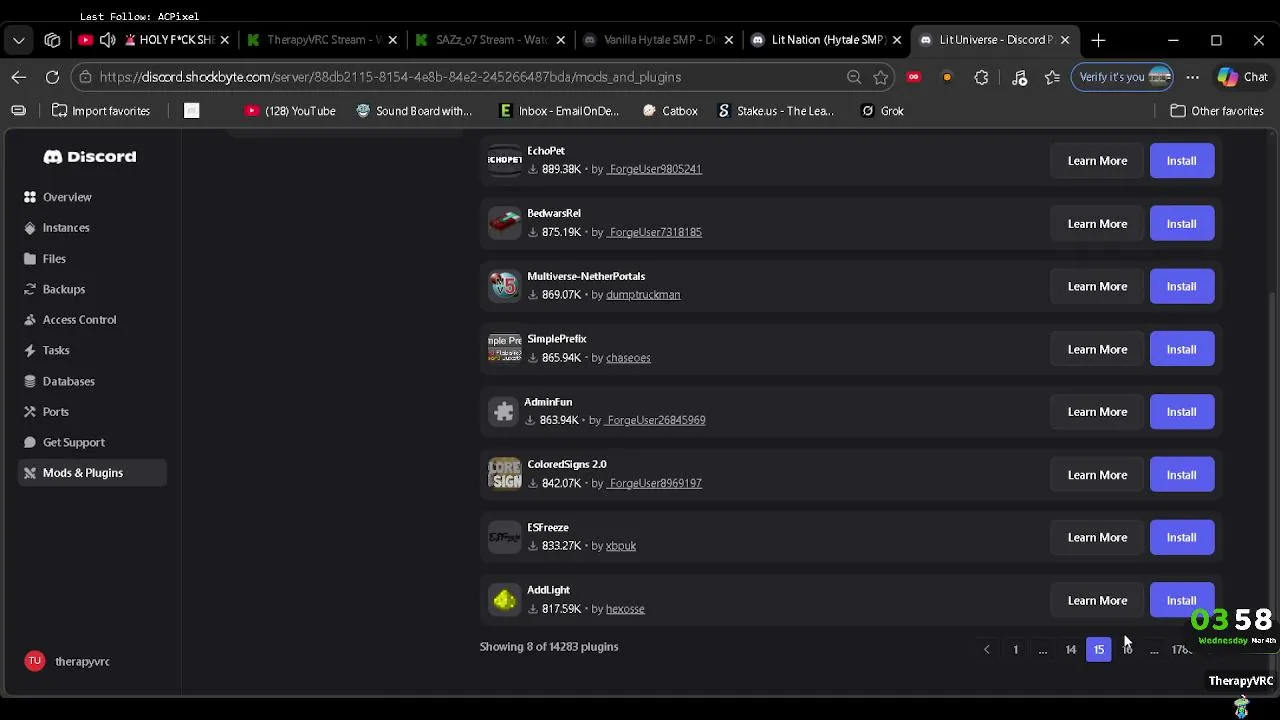Screen dimensions: 1280x720
Task: Learn More about ColoredSigns 2.0
Action: coord(1097,475)
